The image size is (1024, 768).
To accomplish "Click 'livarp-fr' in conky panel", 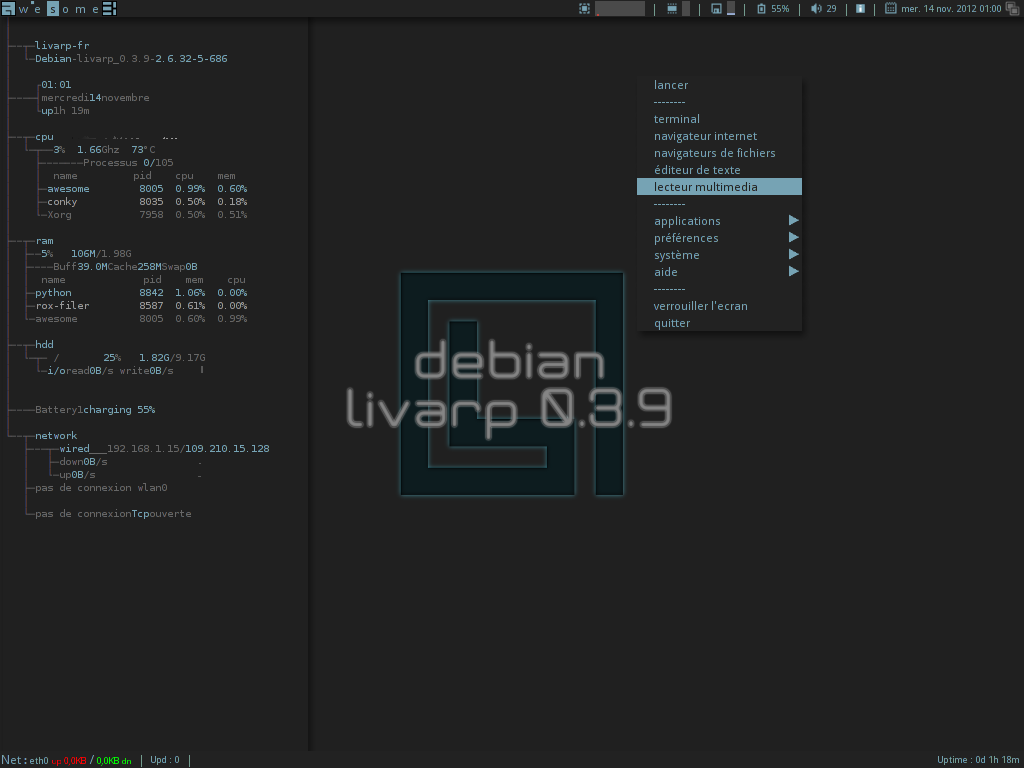I will pyautogui.click(x=62, y=46).
